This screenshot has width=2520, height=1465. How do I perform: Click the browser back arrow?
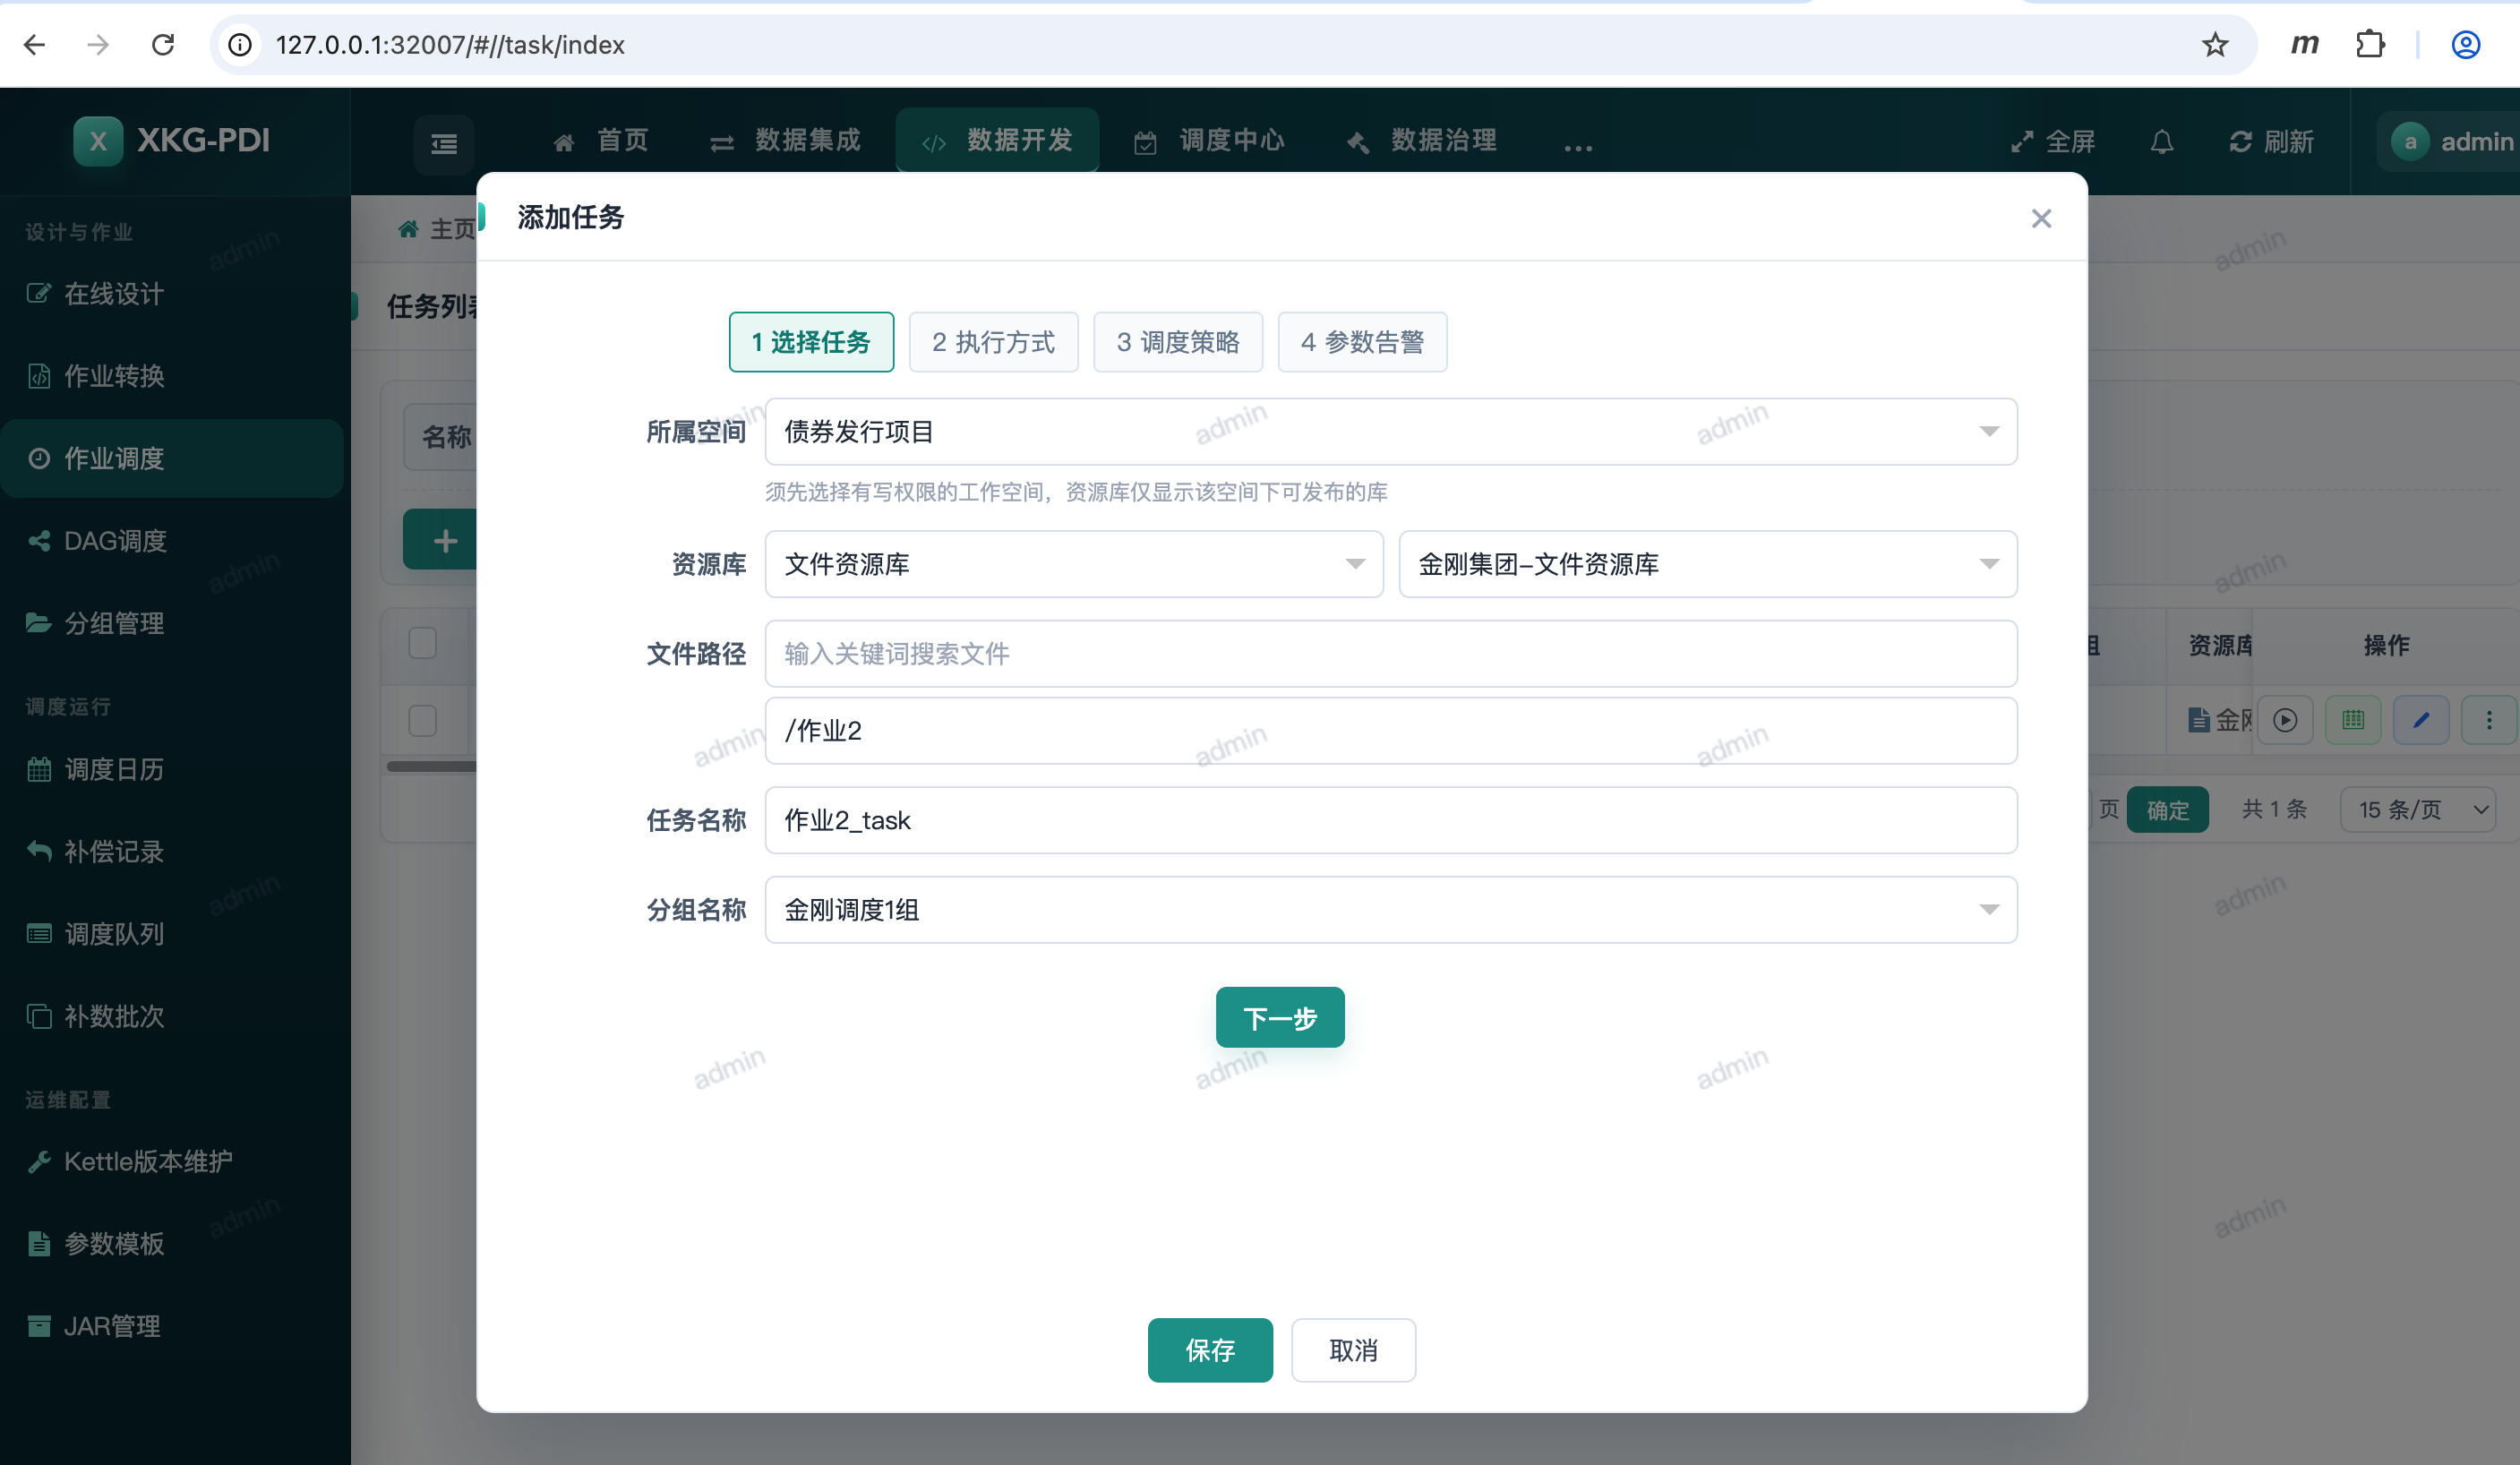pyautogui.click(x=35, y=44)
